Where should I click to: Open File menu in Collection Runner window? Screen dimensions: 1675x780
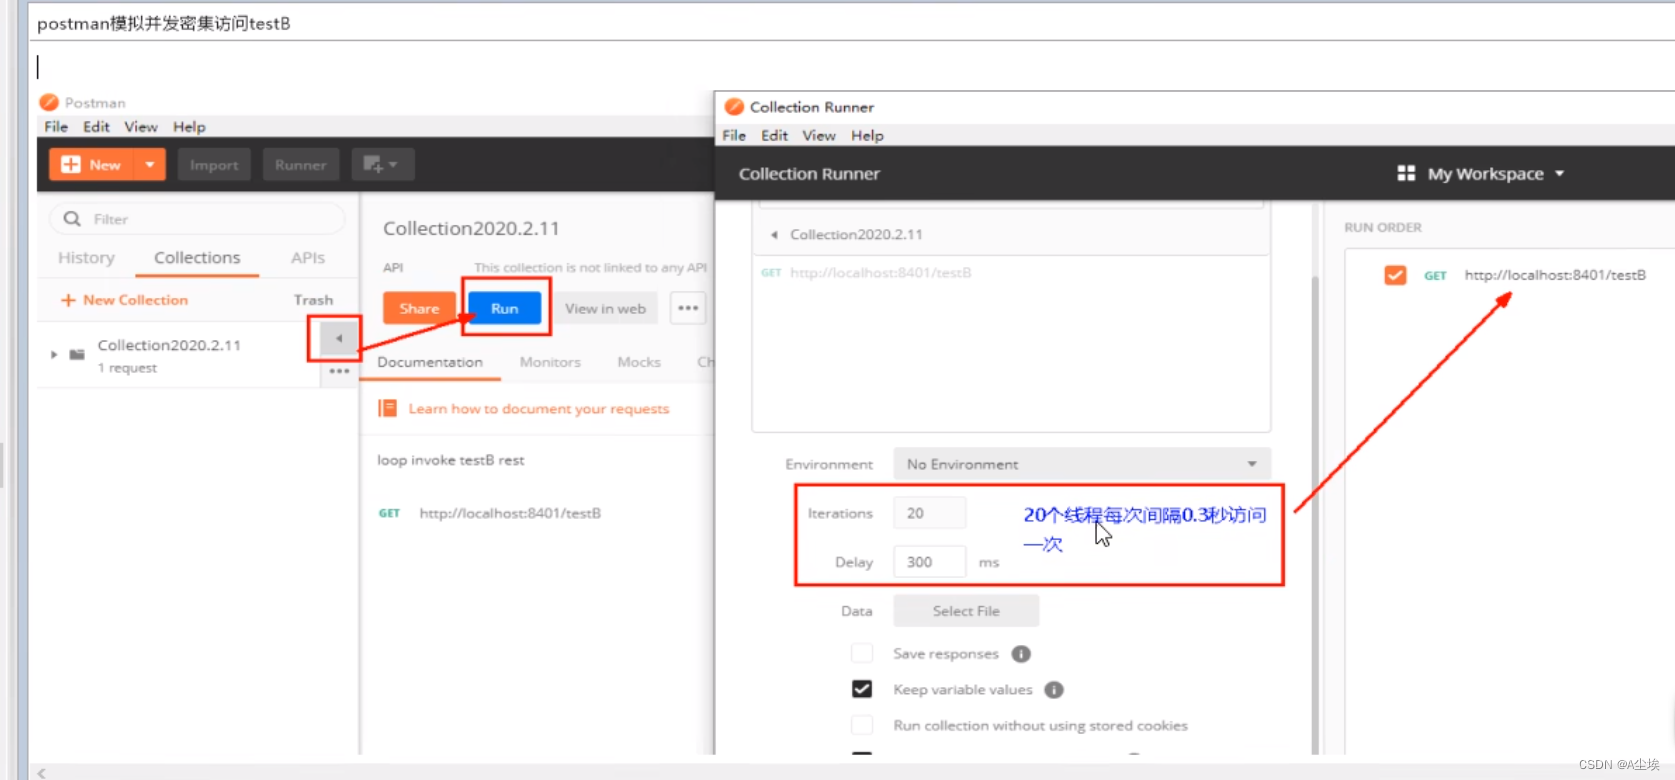click(734, 136)
